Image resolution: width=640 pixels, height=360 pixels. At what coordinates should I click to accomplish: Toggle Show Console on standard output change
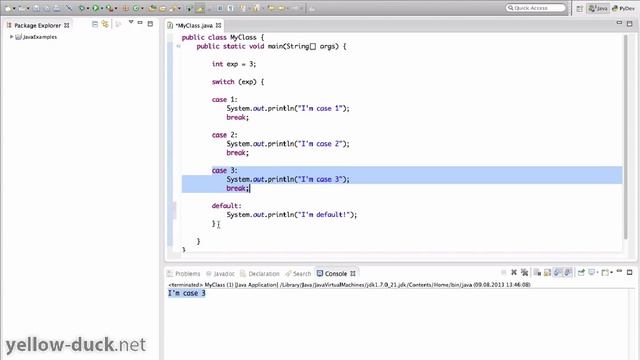pos(557,272)
